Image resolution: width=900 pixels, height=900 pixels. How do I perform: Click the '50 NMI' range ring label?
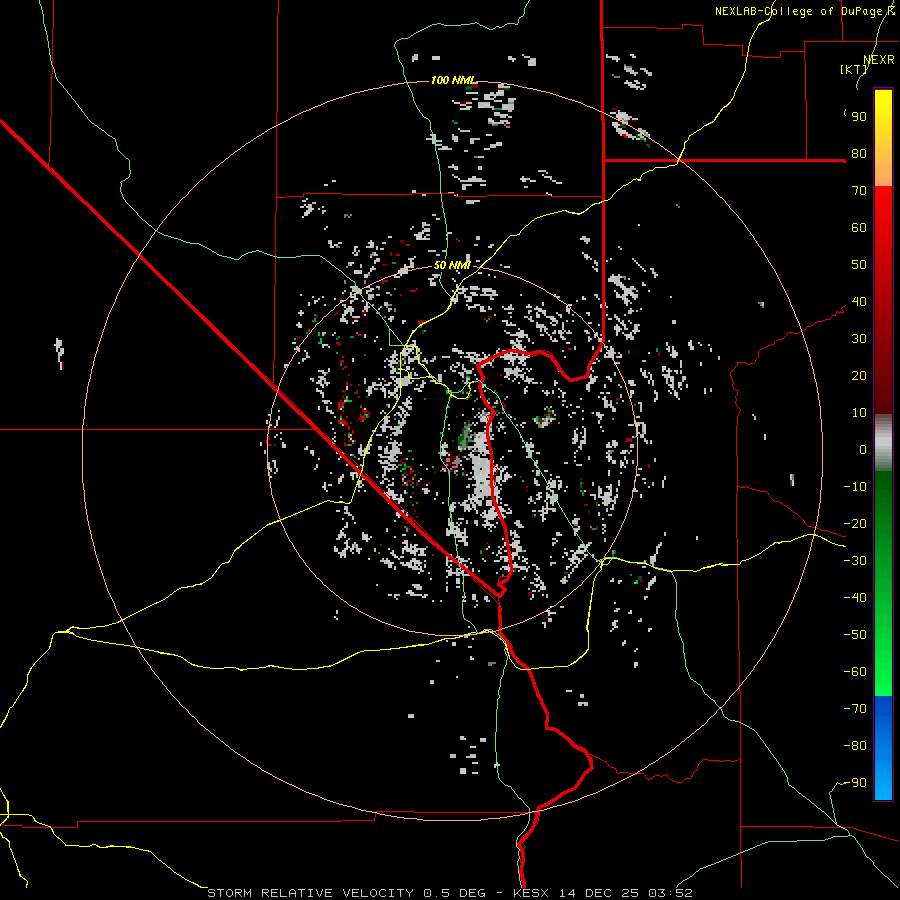click(452, 265)
